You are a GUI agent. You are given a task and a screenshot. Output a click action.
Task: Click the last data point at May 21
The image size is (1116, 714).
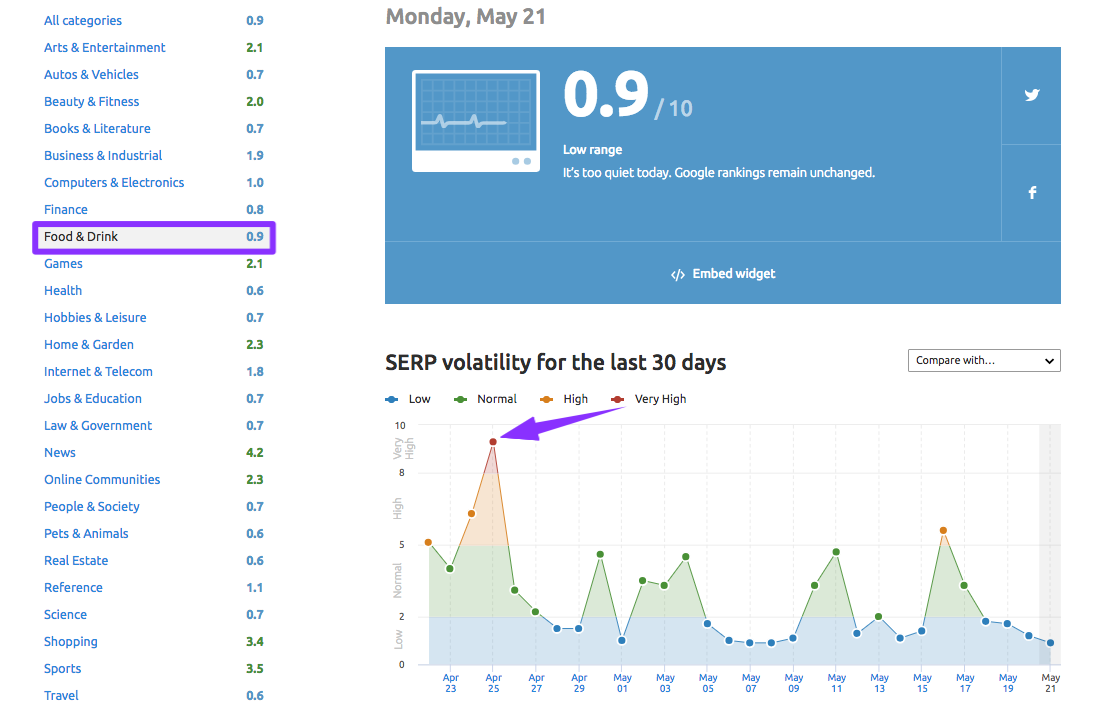tap(1051, 644)
